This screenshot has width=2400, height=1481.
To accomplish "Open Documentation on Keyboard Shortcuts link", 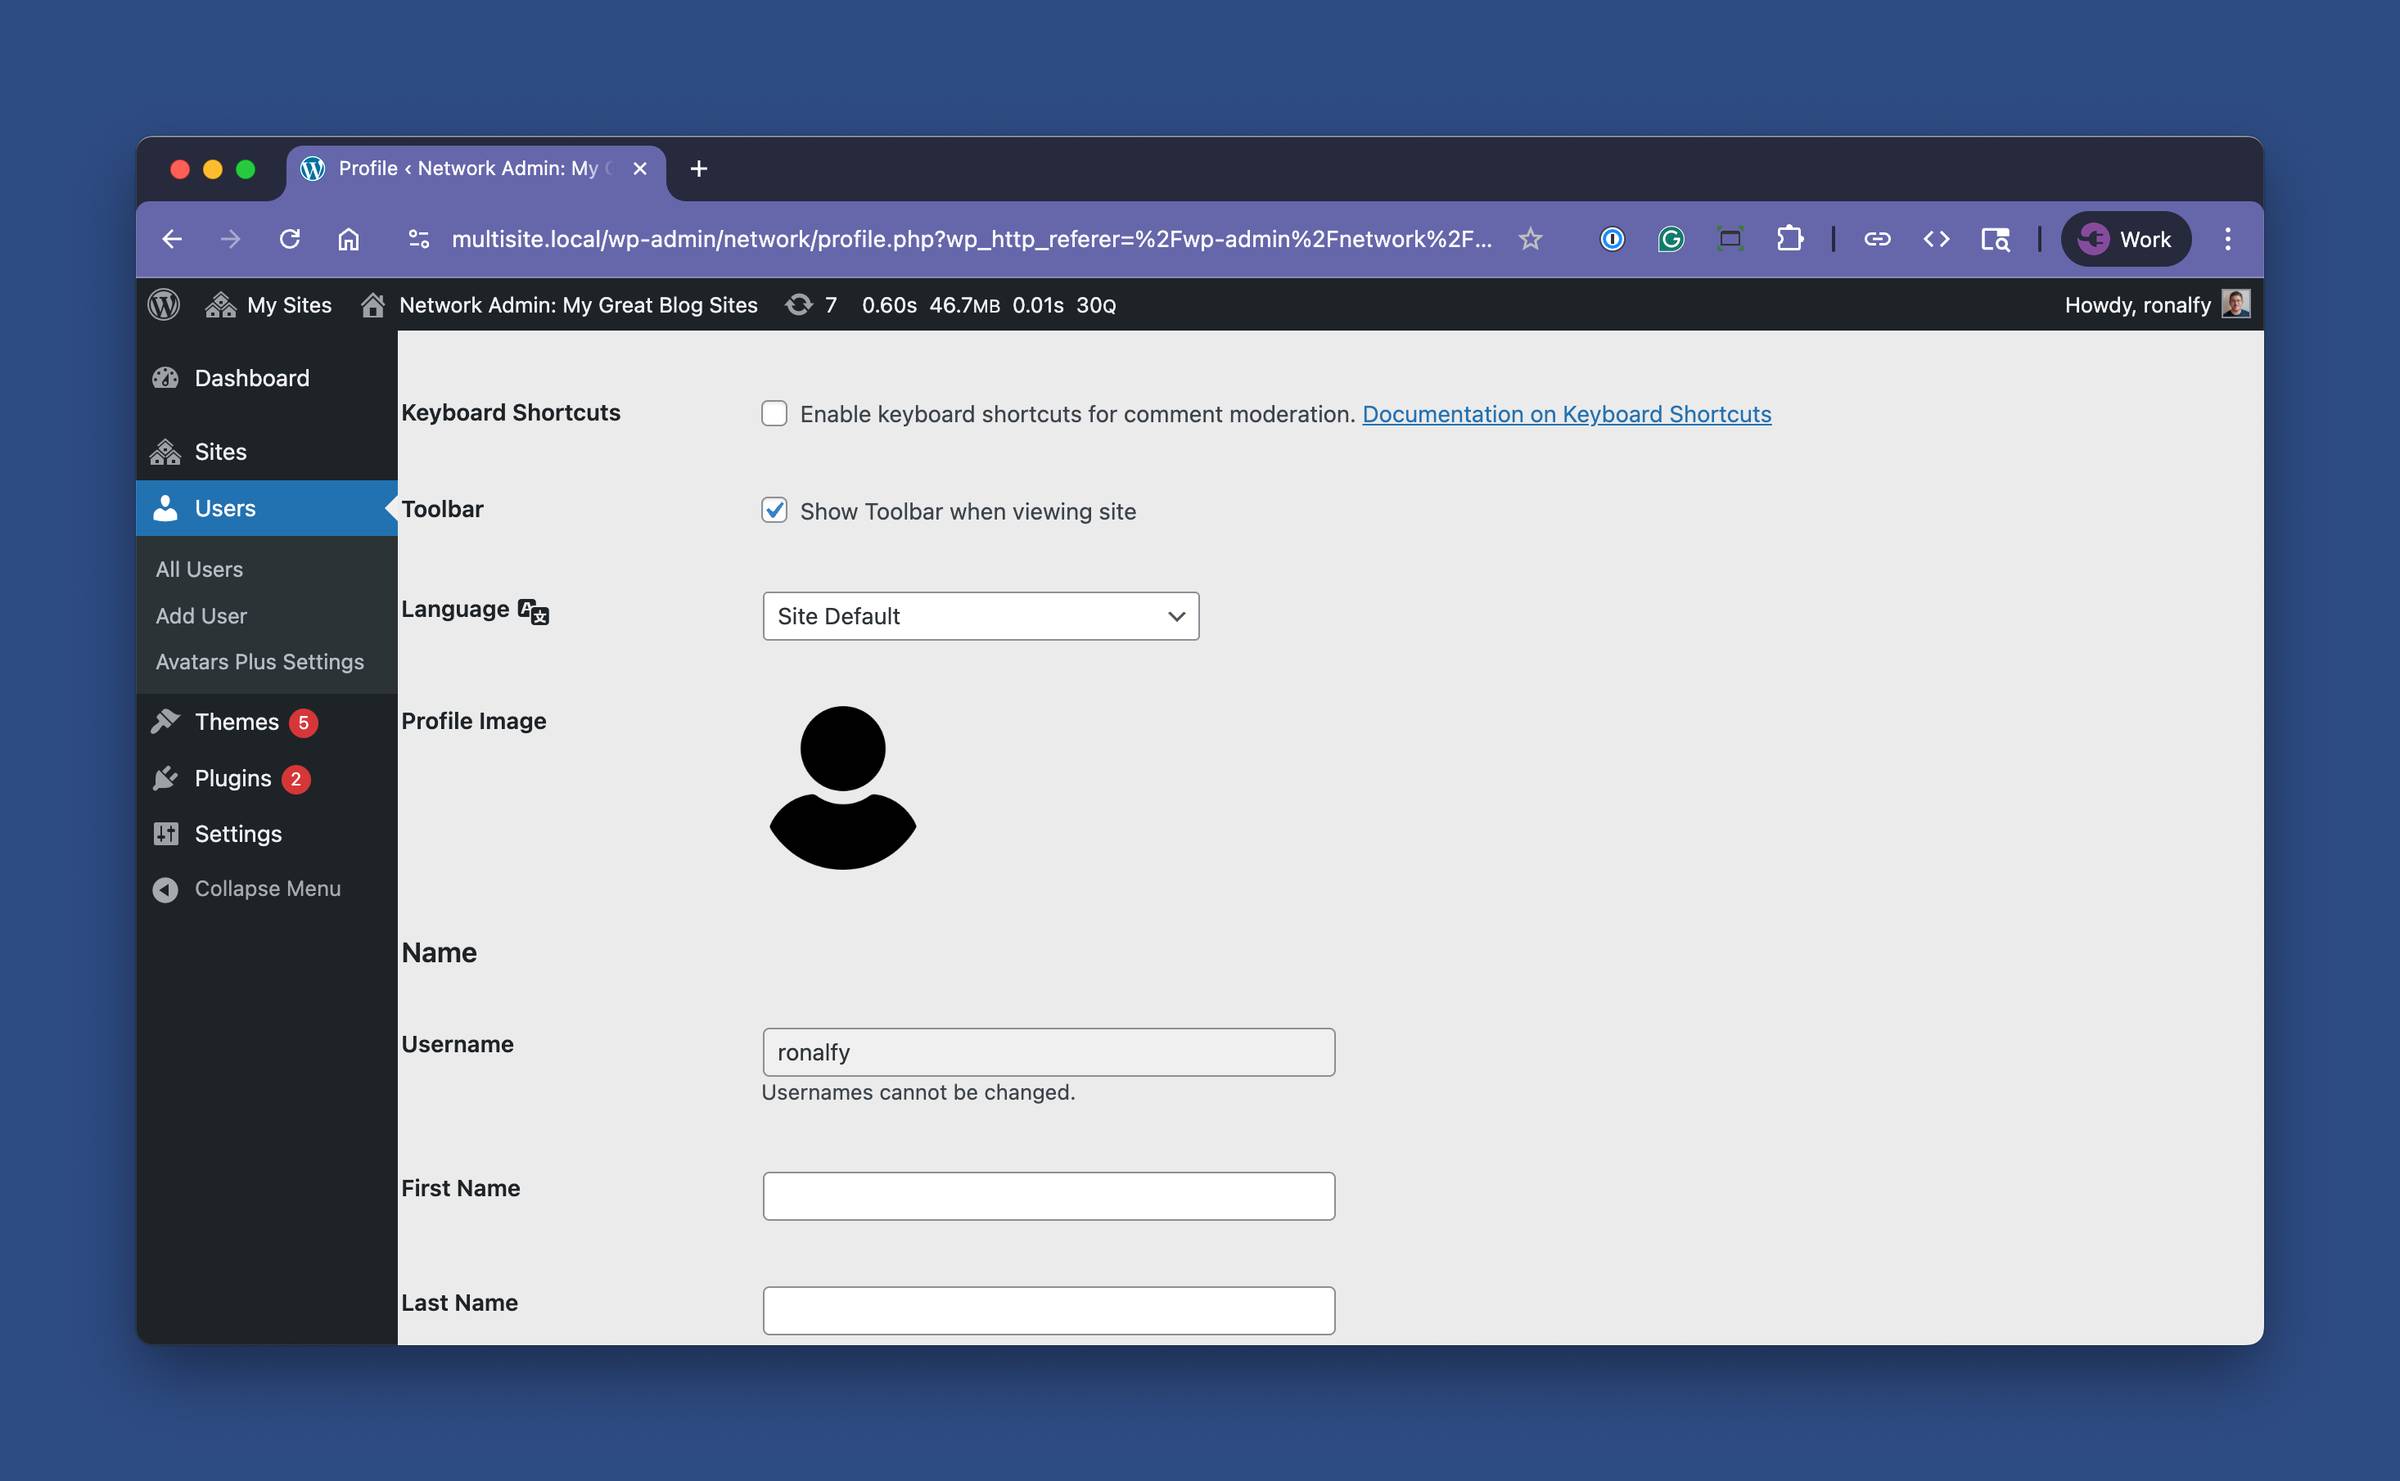I will click(1566, 414).
